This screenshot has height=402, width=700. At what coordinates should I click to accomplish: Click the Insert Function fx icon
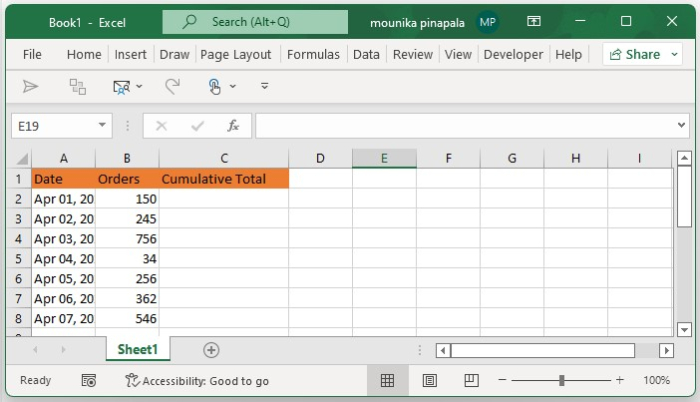click(233, 126)
